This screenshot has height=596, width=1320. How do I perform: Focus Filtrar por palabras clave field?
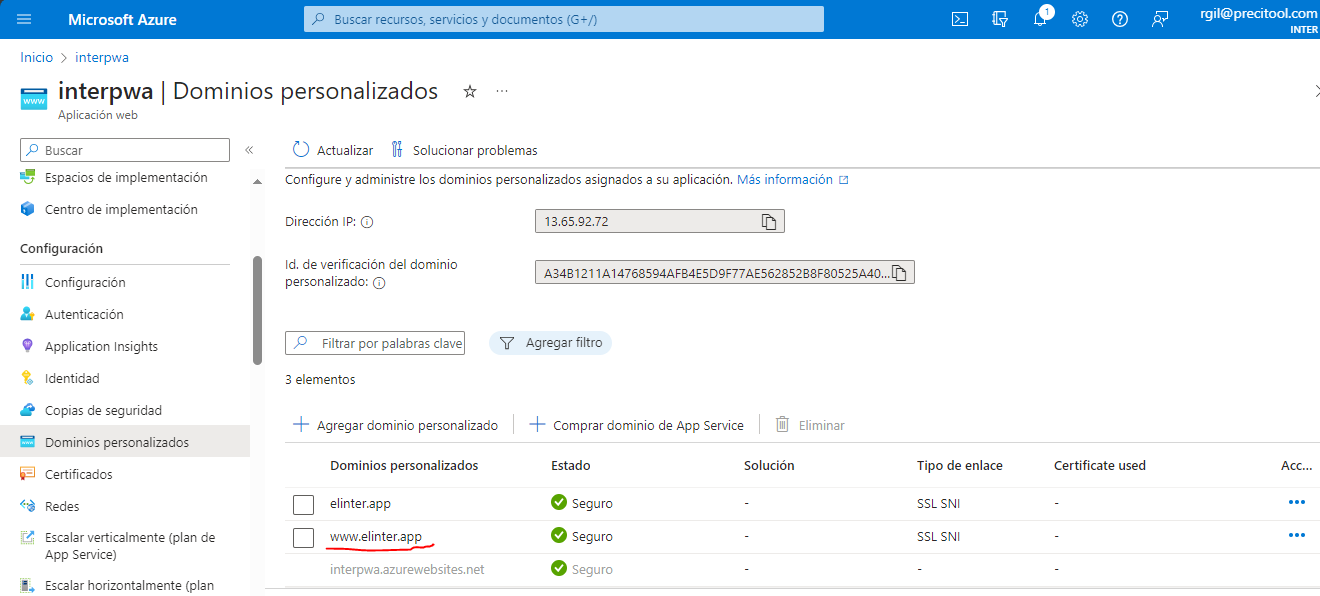375,343
